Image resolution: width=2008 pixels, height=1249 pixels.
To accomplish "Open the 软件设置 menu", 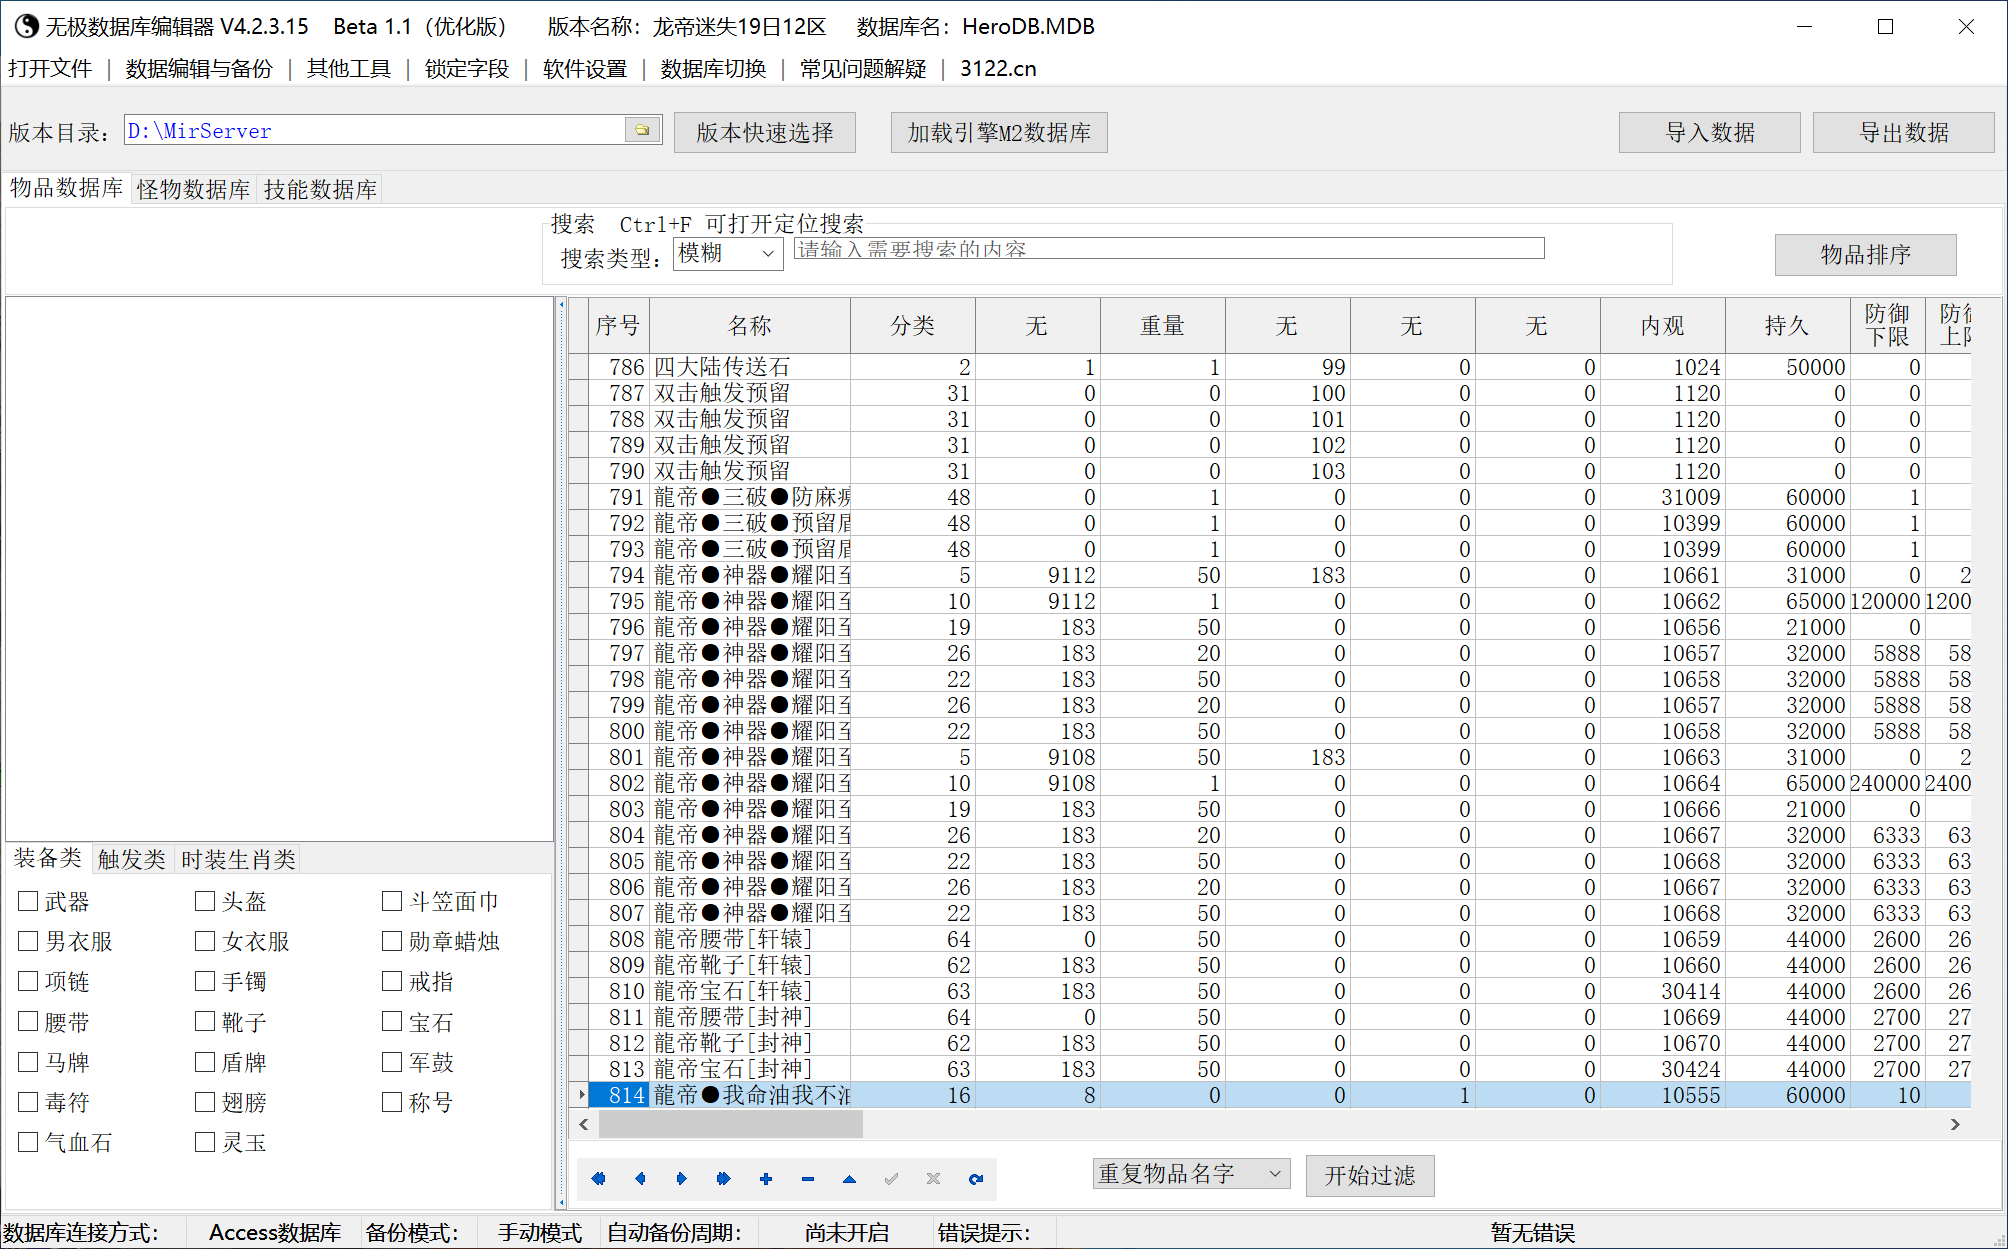I will [x=585, y=68].
